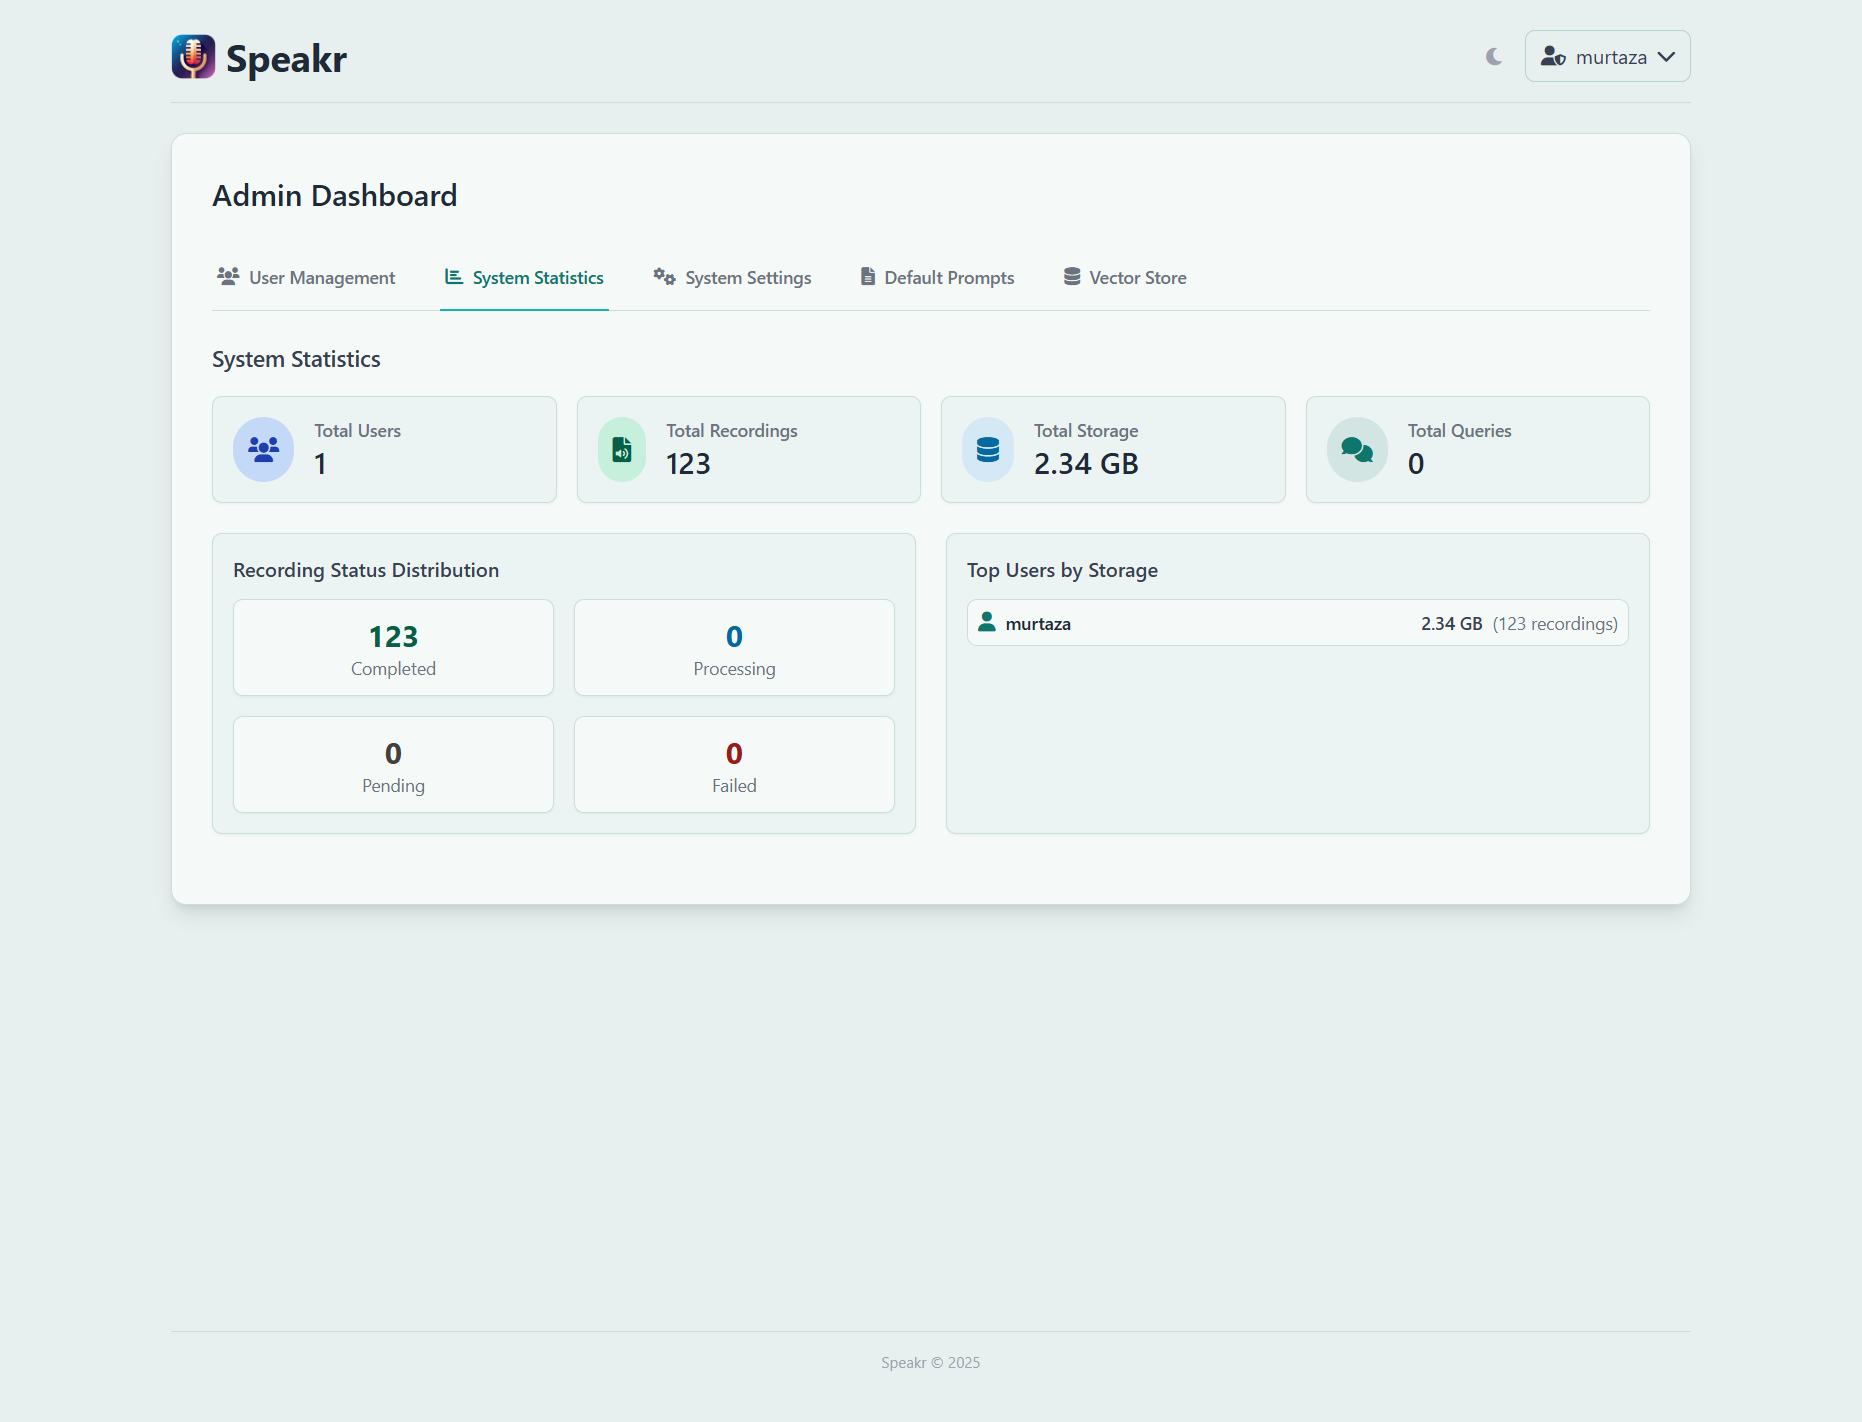Click the Total Storage database icon

pyautogui.click(x=988, y=449)
